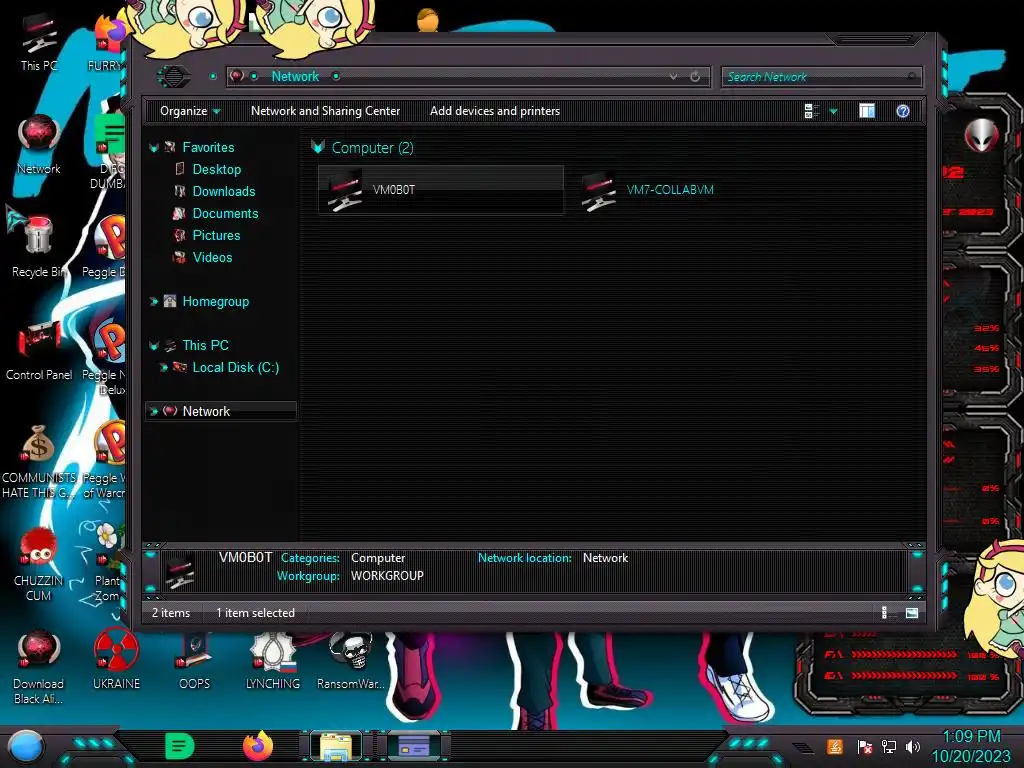
Task: Expand the Network tree node
Action: coord(154,411)
